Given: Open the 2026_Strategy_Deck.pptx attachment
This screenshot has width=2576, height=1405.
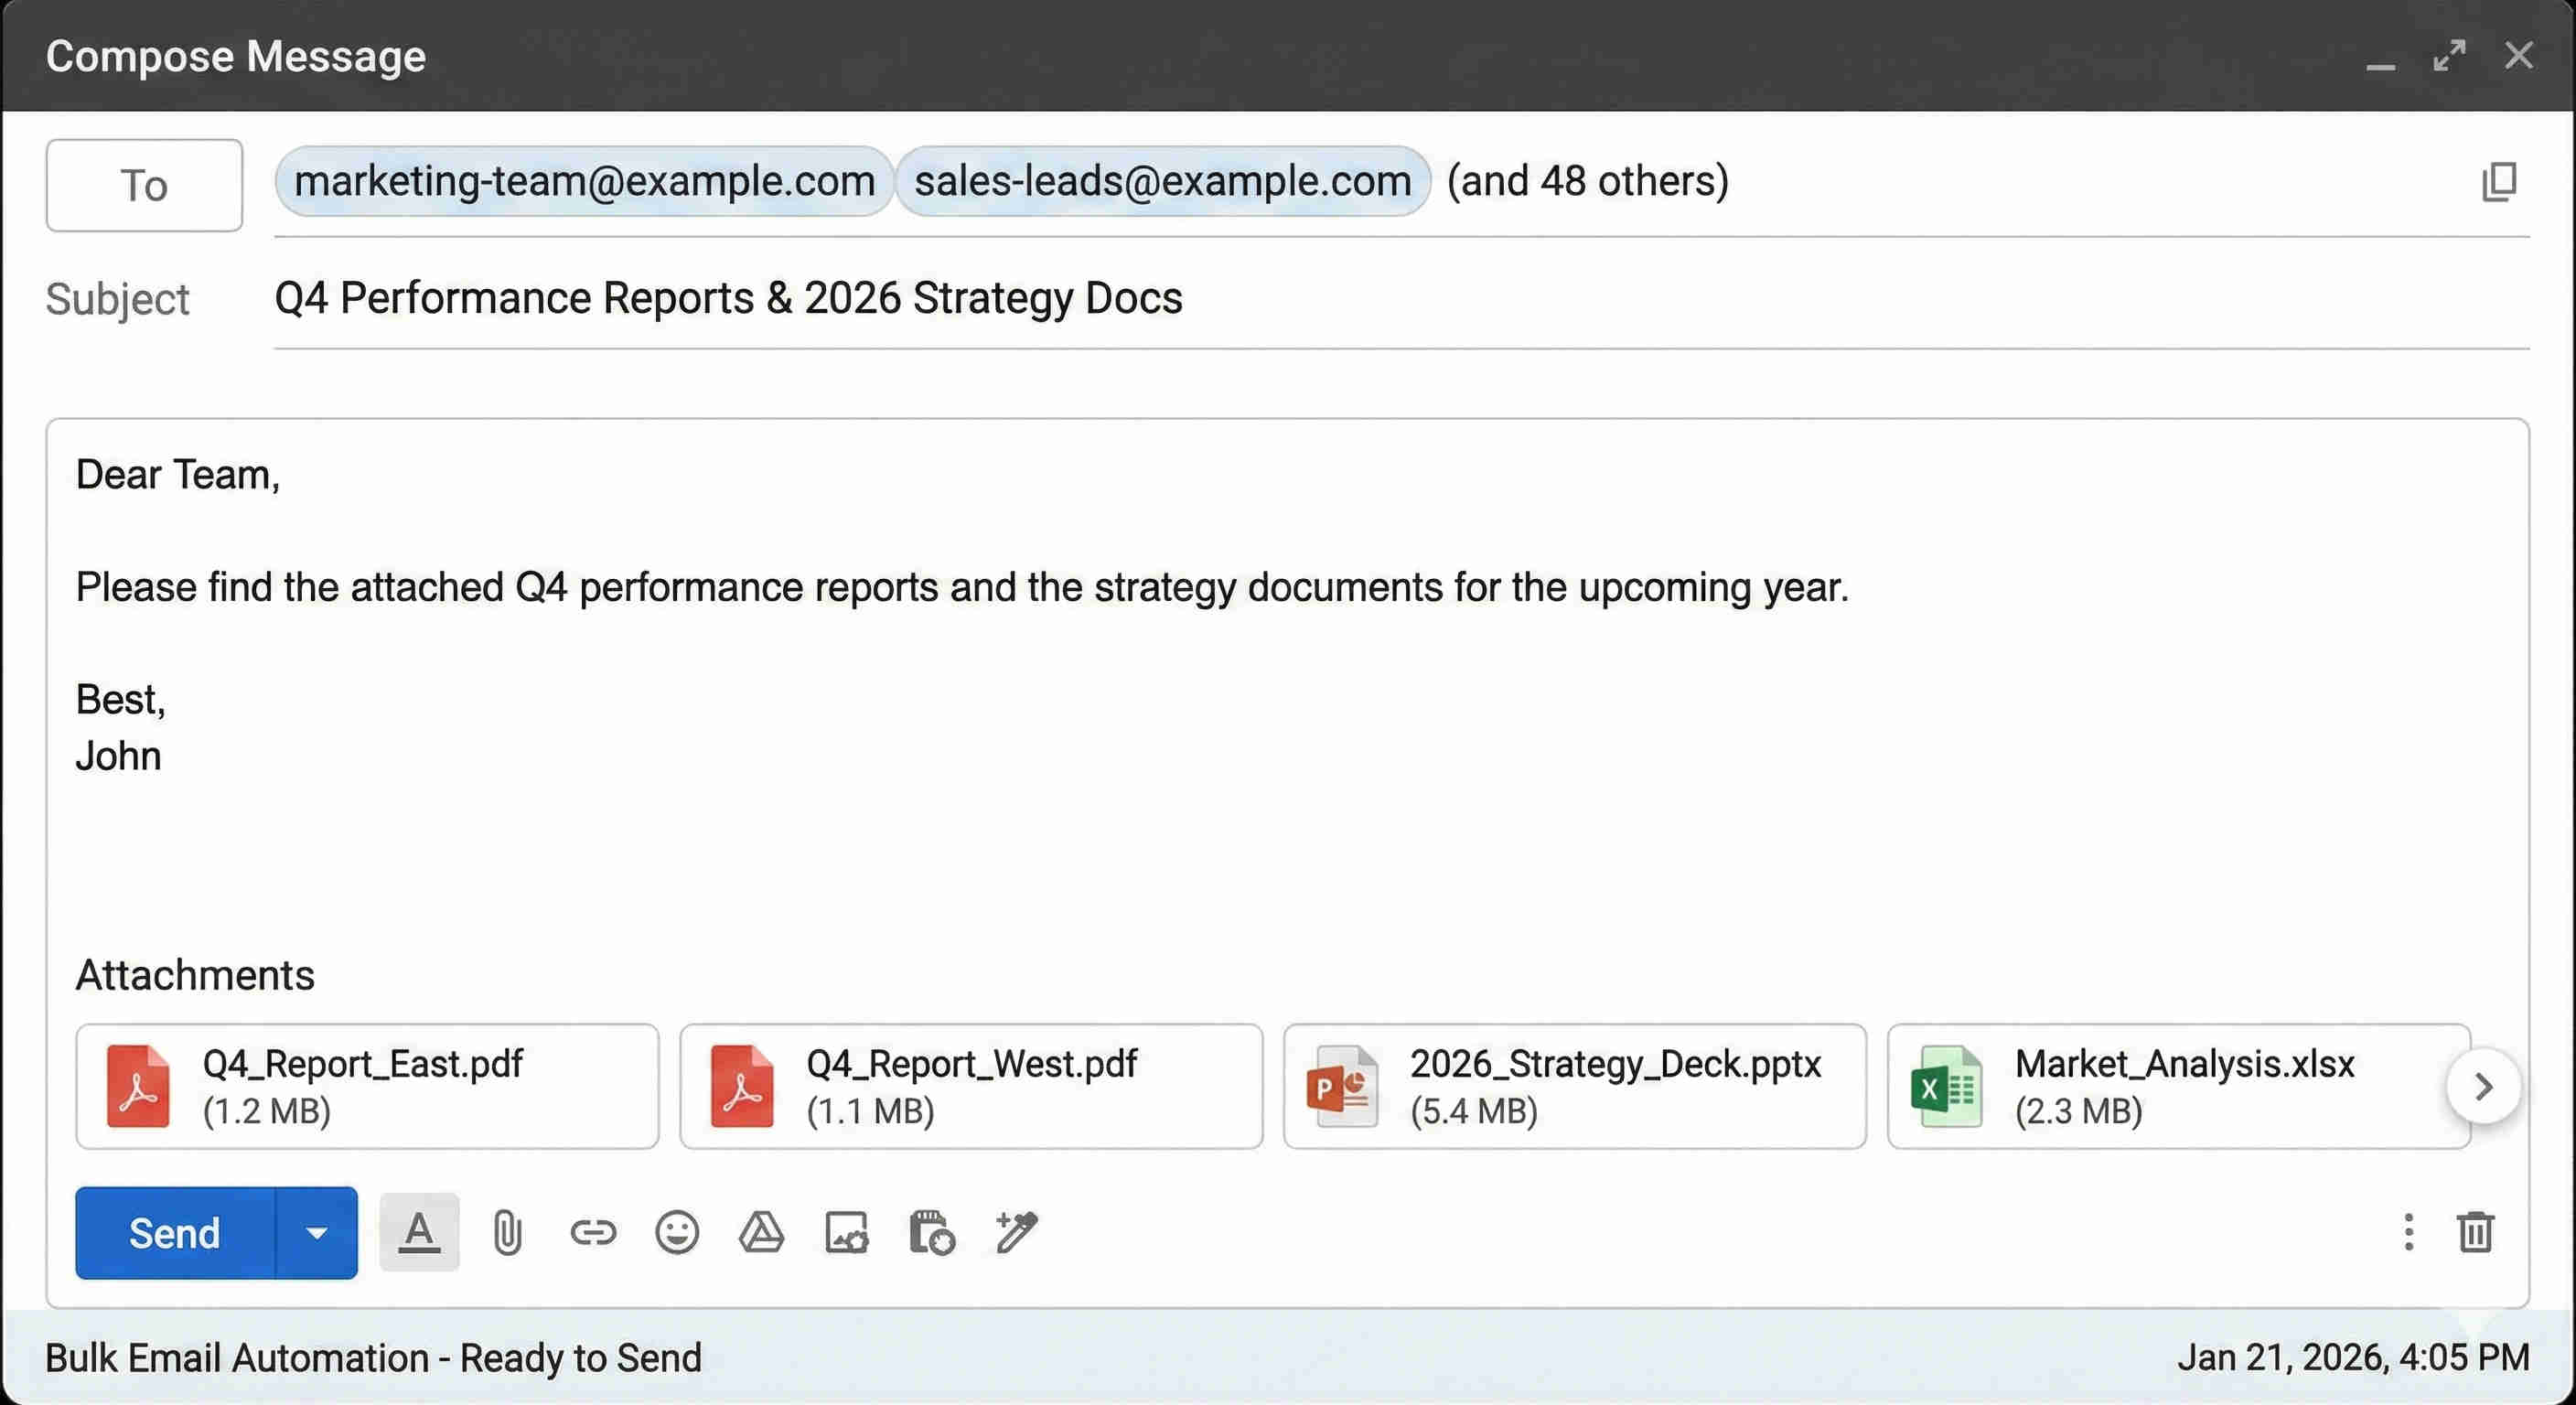Looking at the screenshot, I should point(1575,1086).
